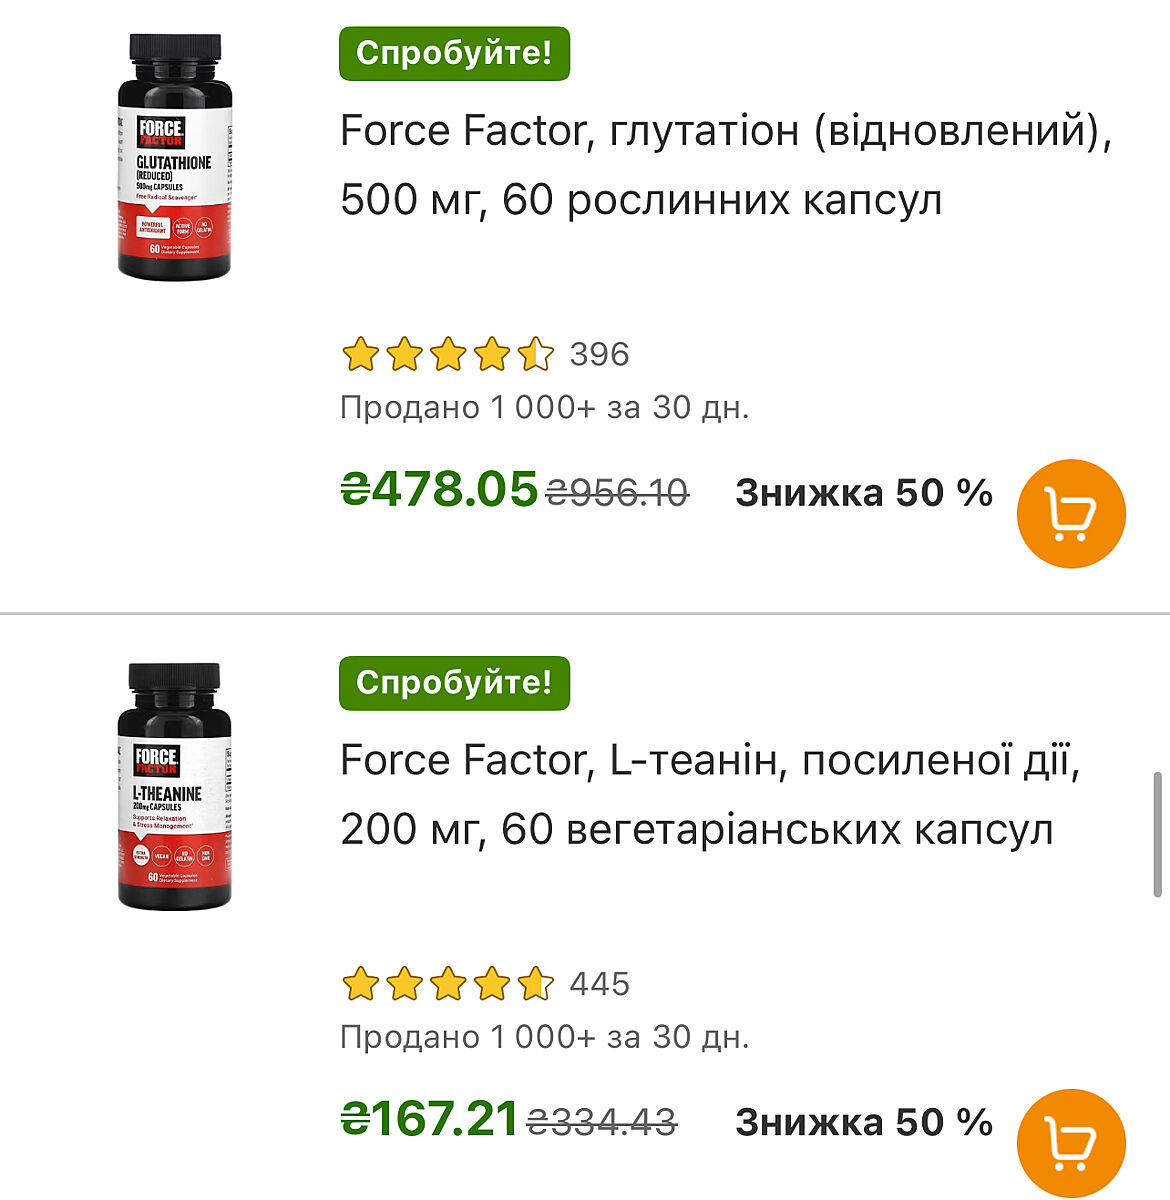Click the Glutathione star rating
The image size is (1170, 1200).
pyautogui.click(x=447, y=354)
